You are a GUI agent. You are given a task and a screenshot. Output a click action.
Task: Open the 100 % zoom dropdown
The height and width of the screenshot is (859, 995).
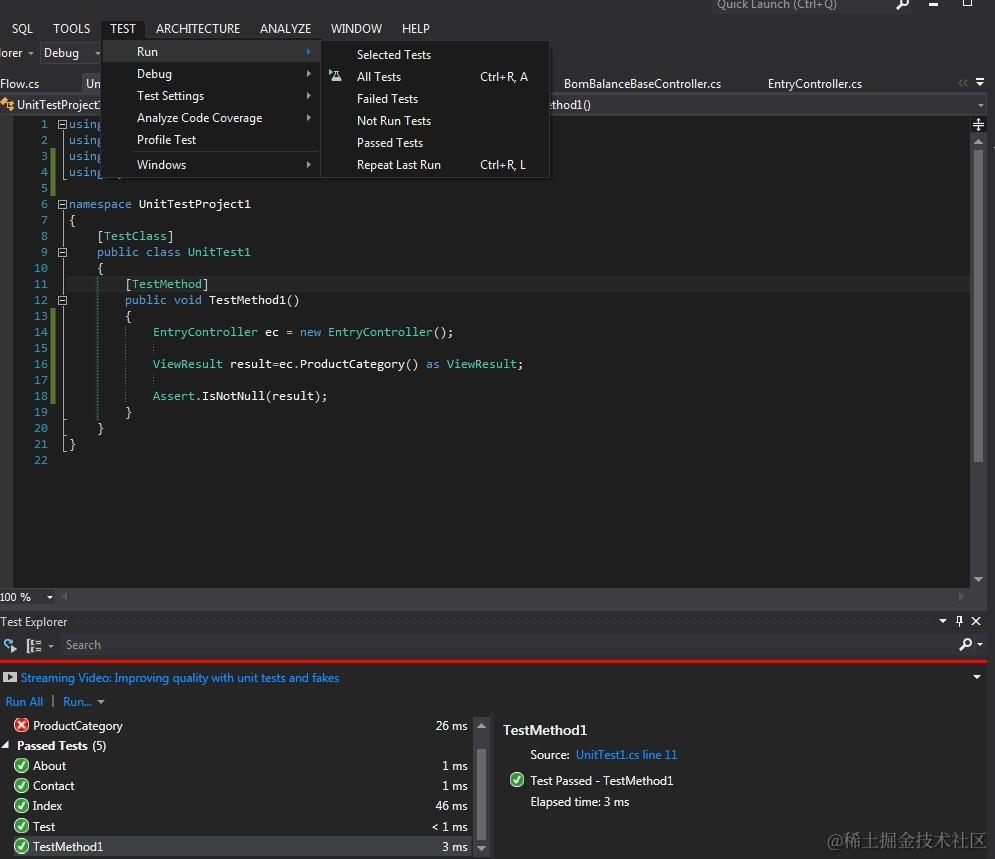click(x=49, y=597)
